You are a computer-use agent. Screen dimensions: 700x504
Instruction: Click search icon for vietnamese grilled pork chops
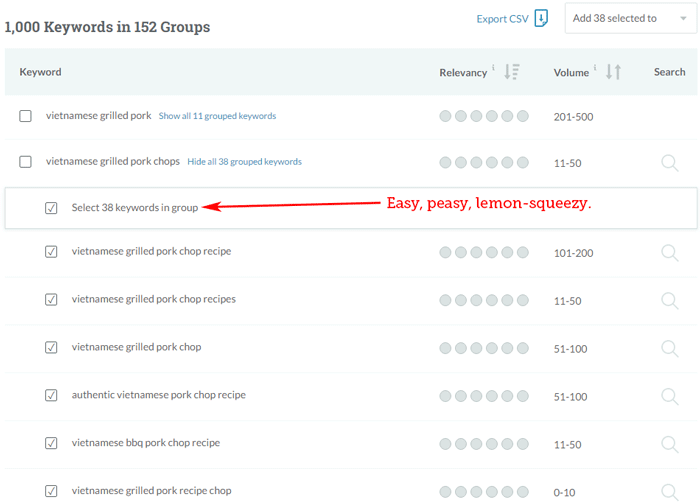tap(669, 162)
